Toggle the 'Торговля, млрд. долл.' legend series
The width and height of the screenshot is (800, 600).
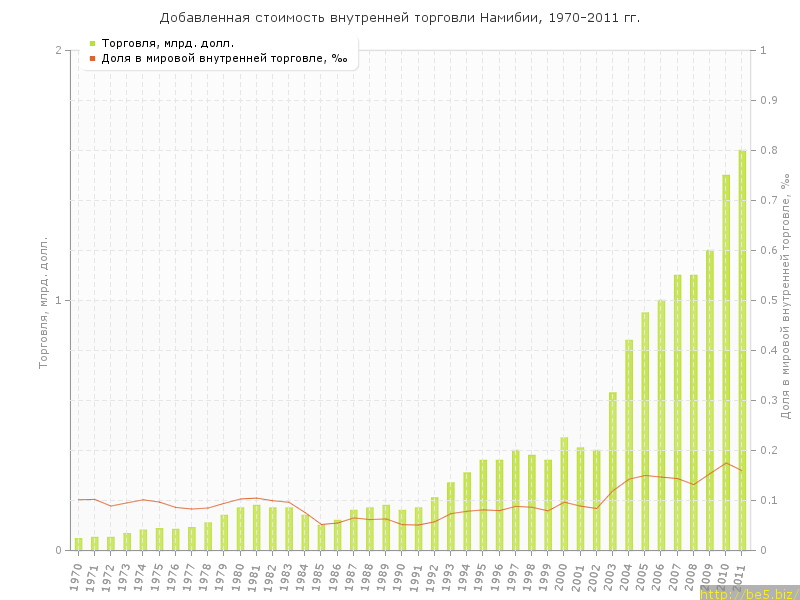167,43
